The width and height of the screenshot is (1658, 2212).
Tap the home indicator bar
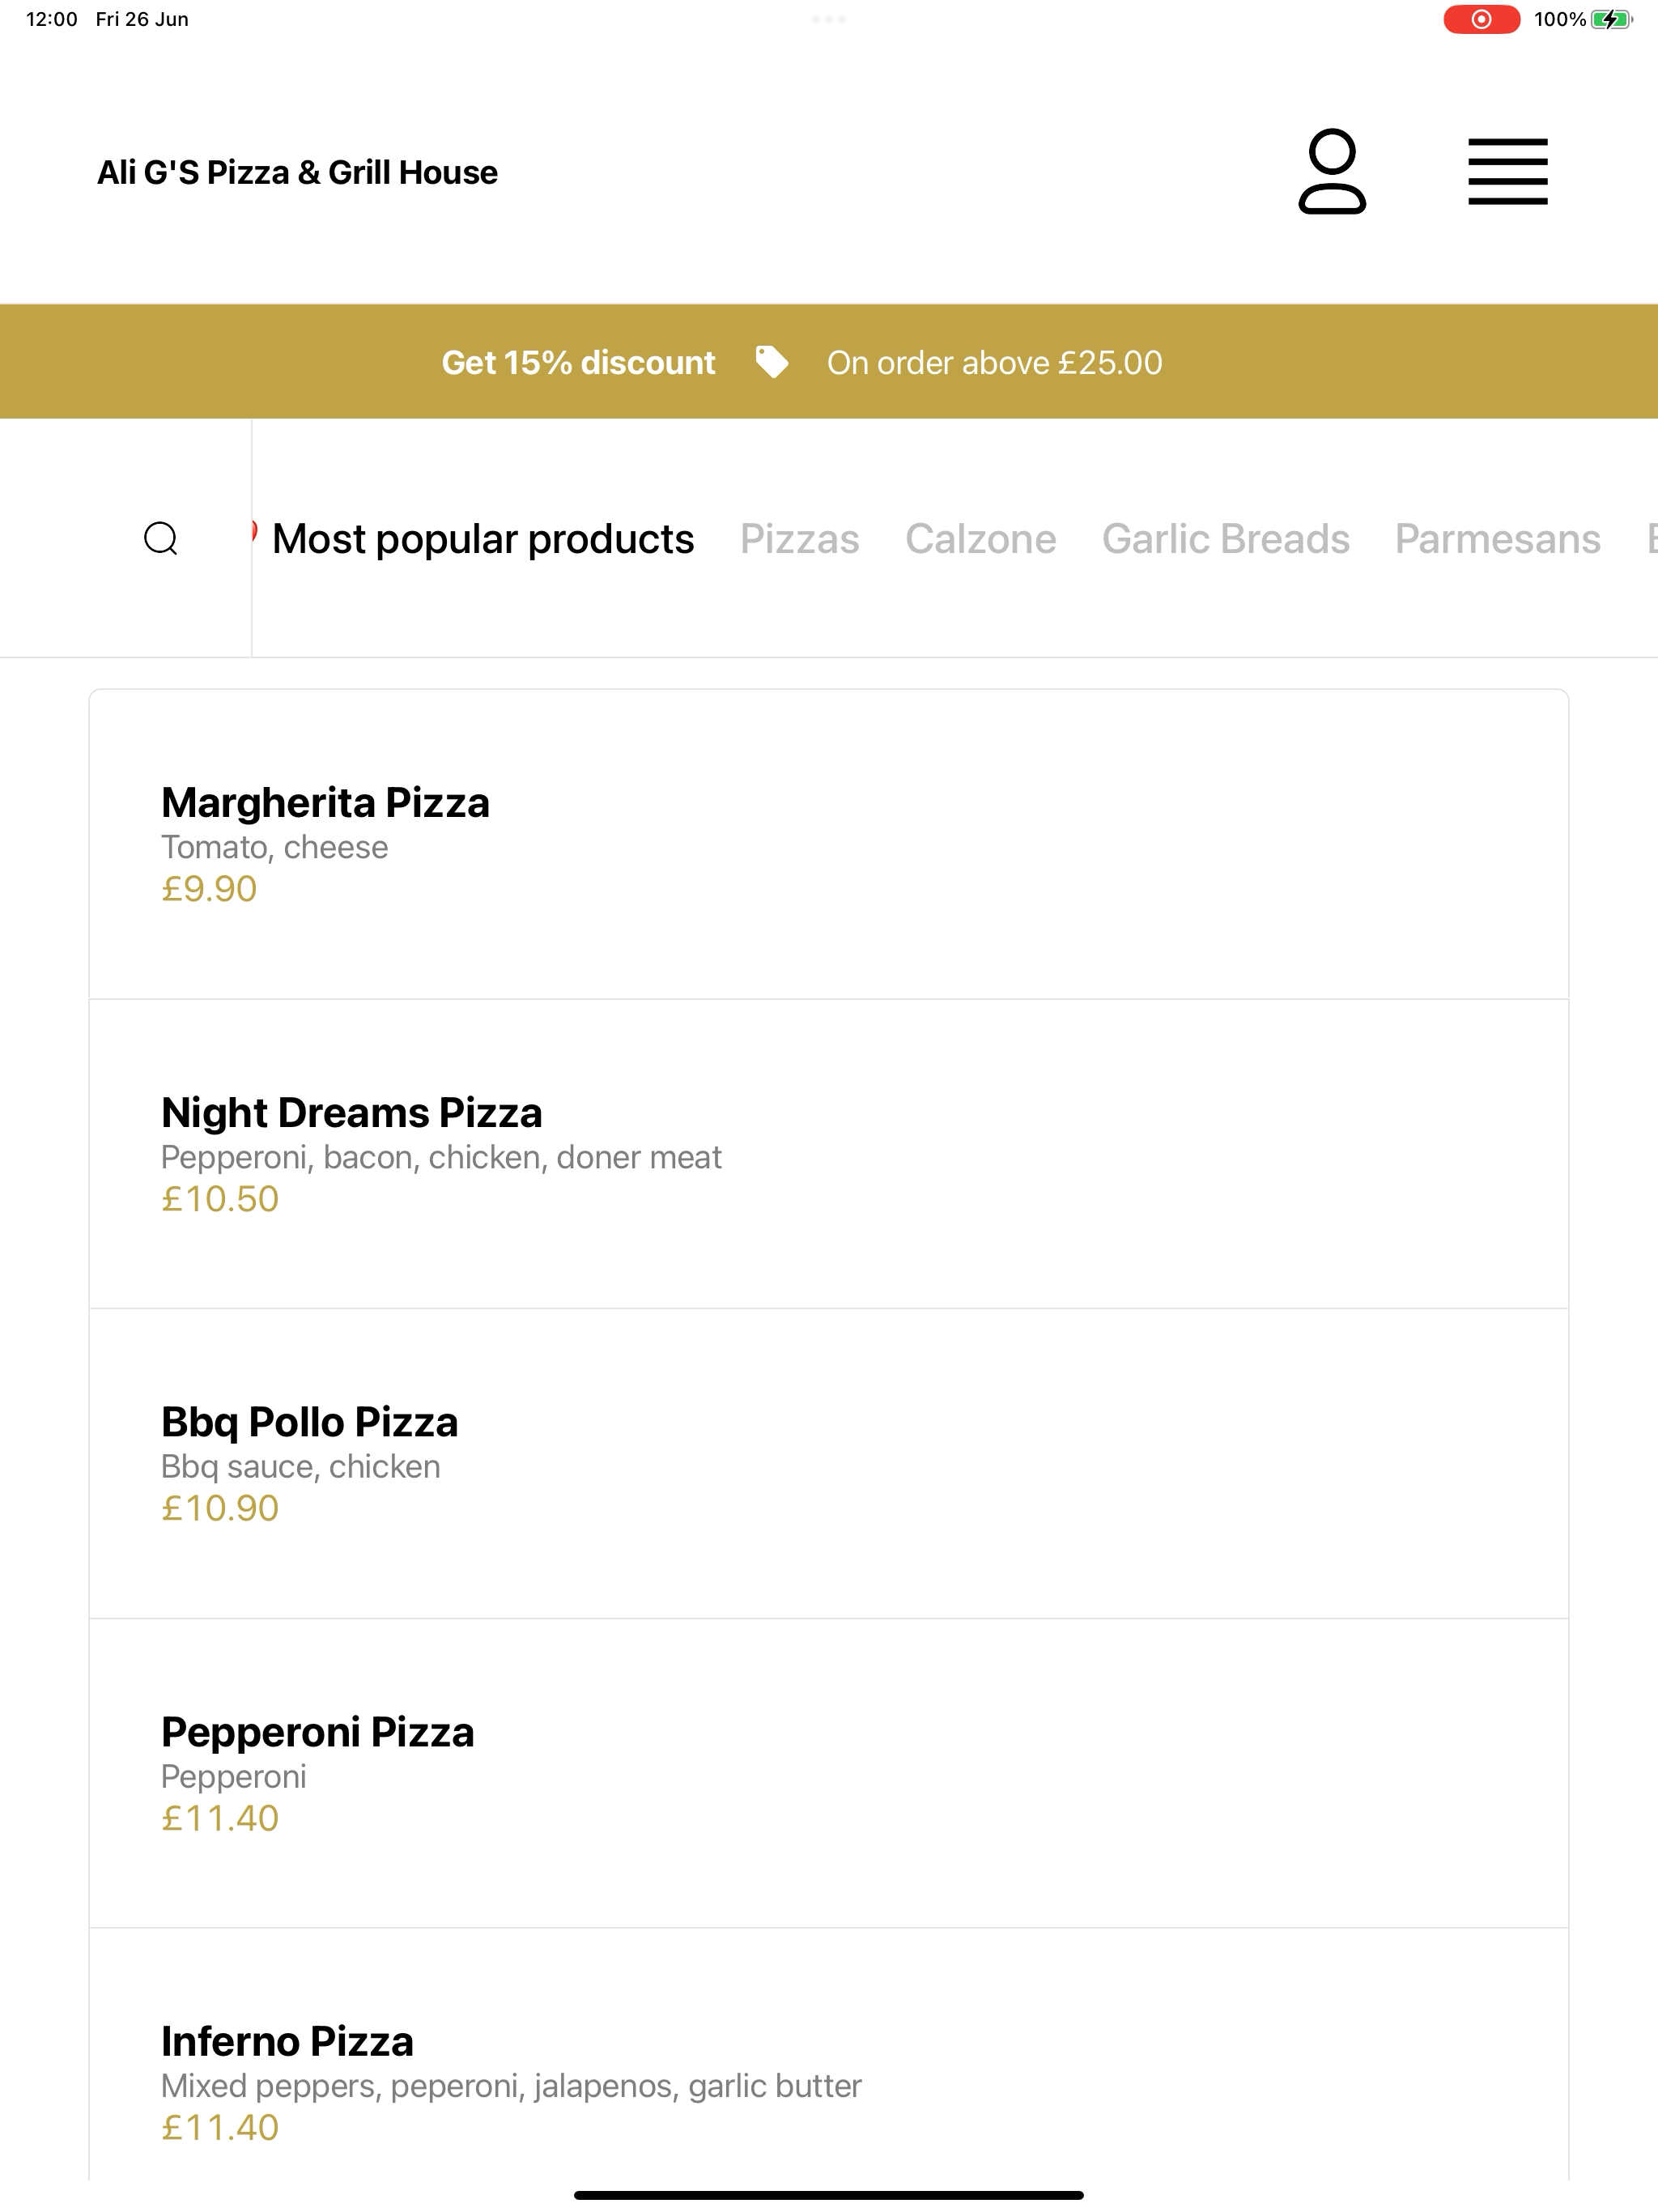[829, 2195]
